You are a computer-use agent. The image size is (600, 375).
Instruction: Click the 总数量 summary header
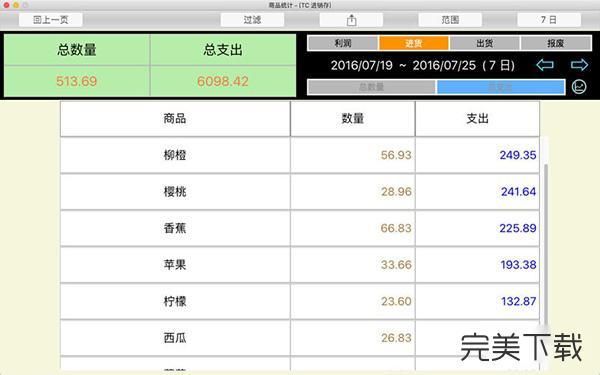[x=77, y=50]
